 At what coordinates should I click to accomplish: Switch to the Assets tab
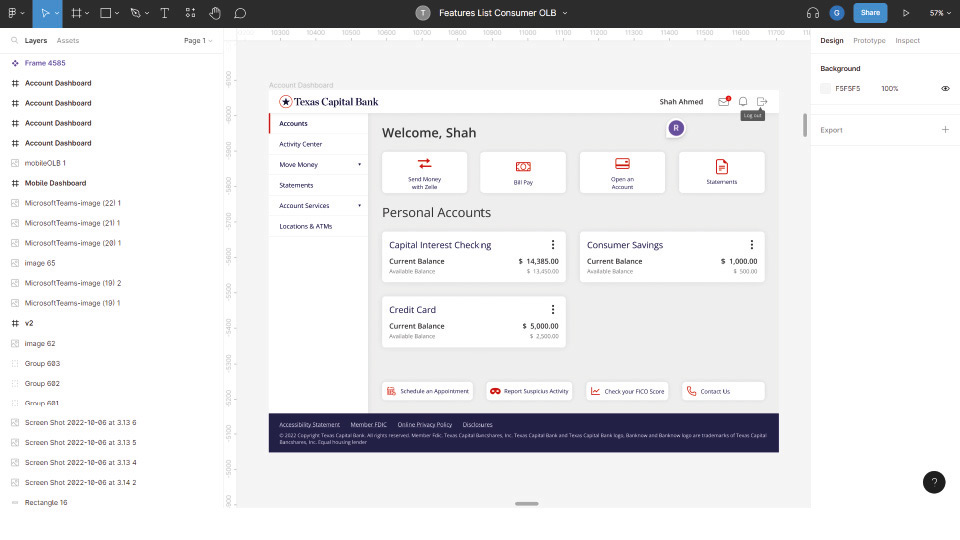pos(67,40)
